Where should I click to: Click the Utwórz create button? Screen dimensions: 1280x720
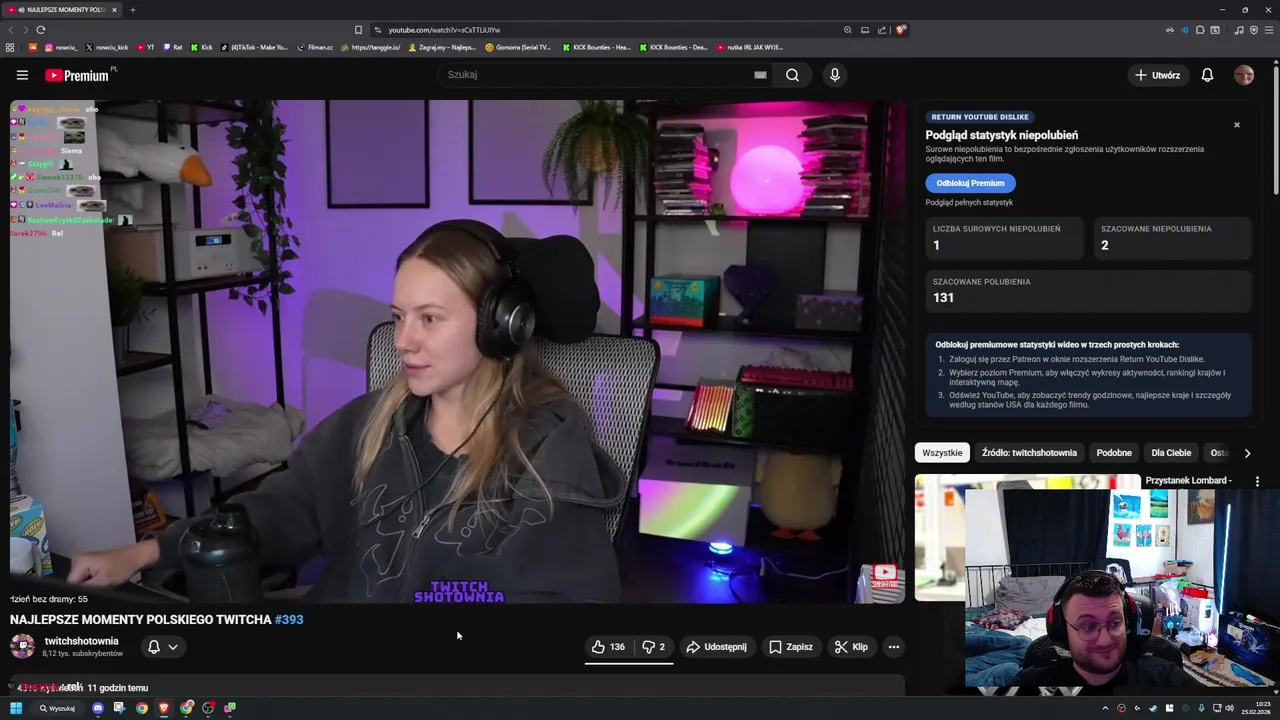(x=1157, y=75)
